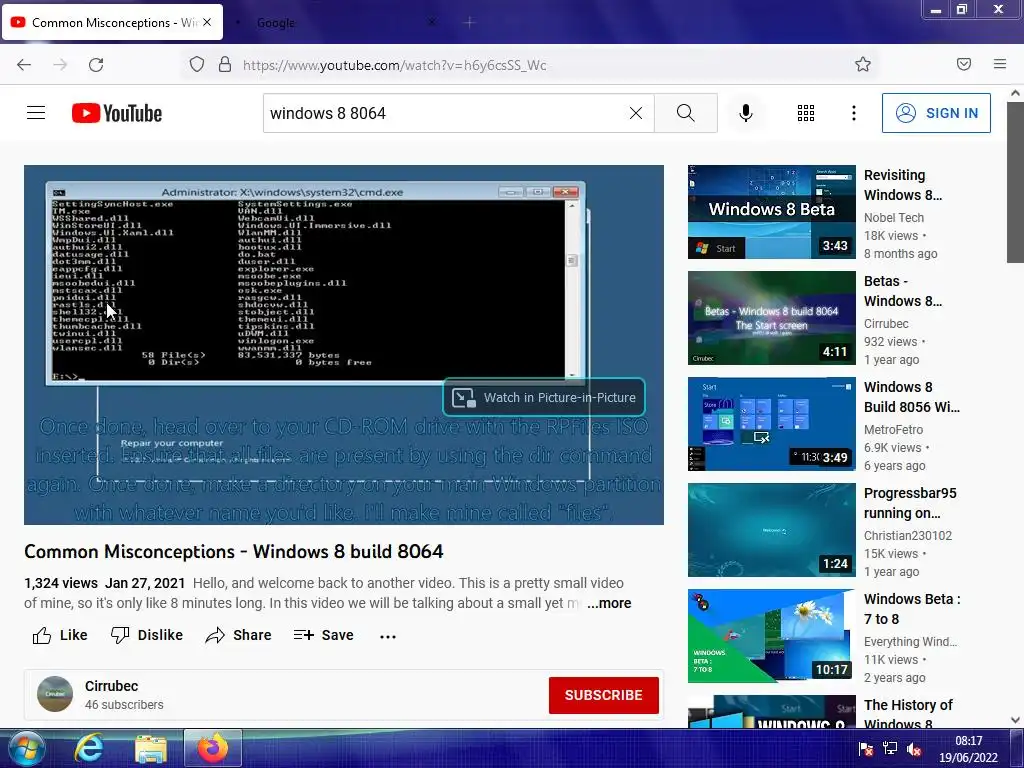Share the video
The width and height of the screenshot is (1024, 768).
tap(238, 635)
